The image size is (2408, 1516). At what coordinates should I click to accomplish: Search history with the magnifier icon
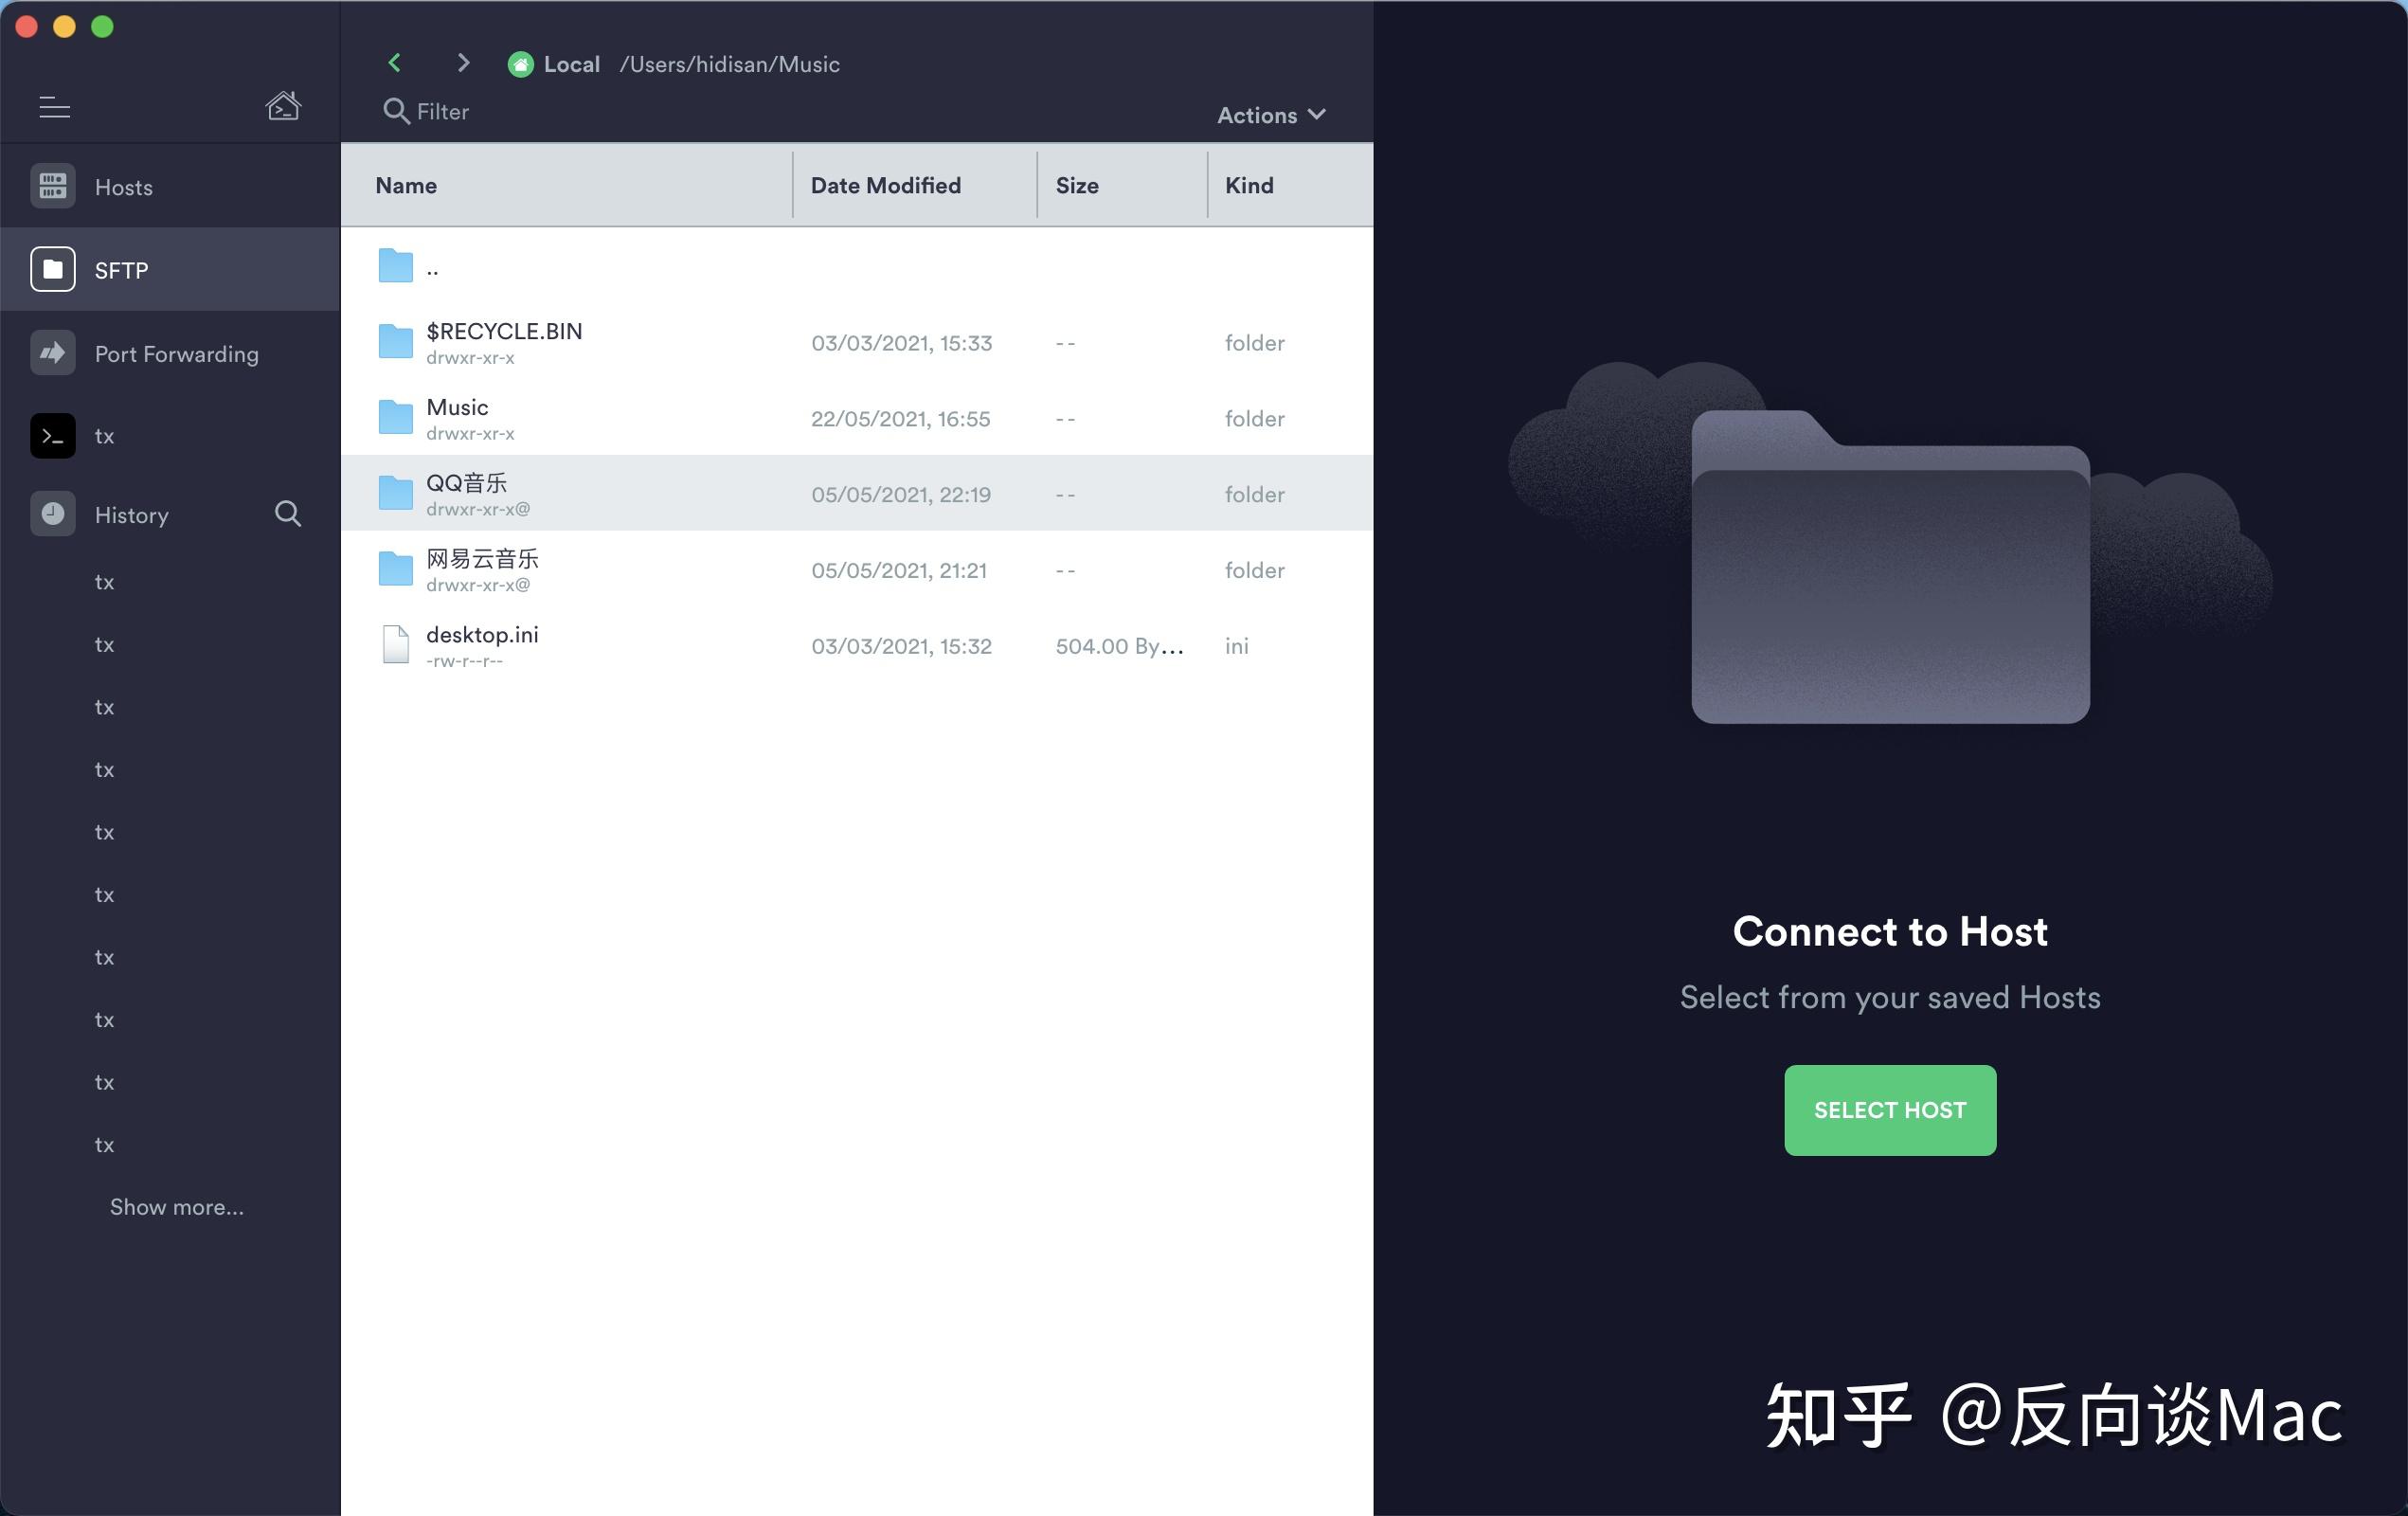click(288, 514)
